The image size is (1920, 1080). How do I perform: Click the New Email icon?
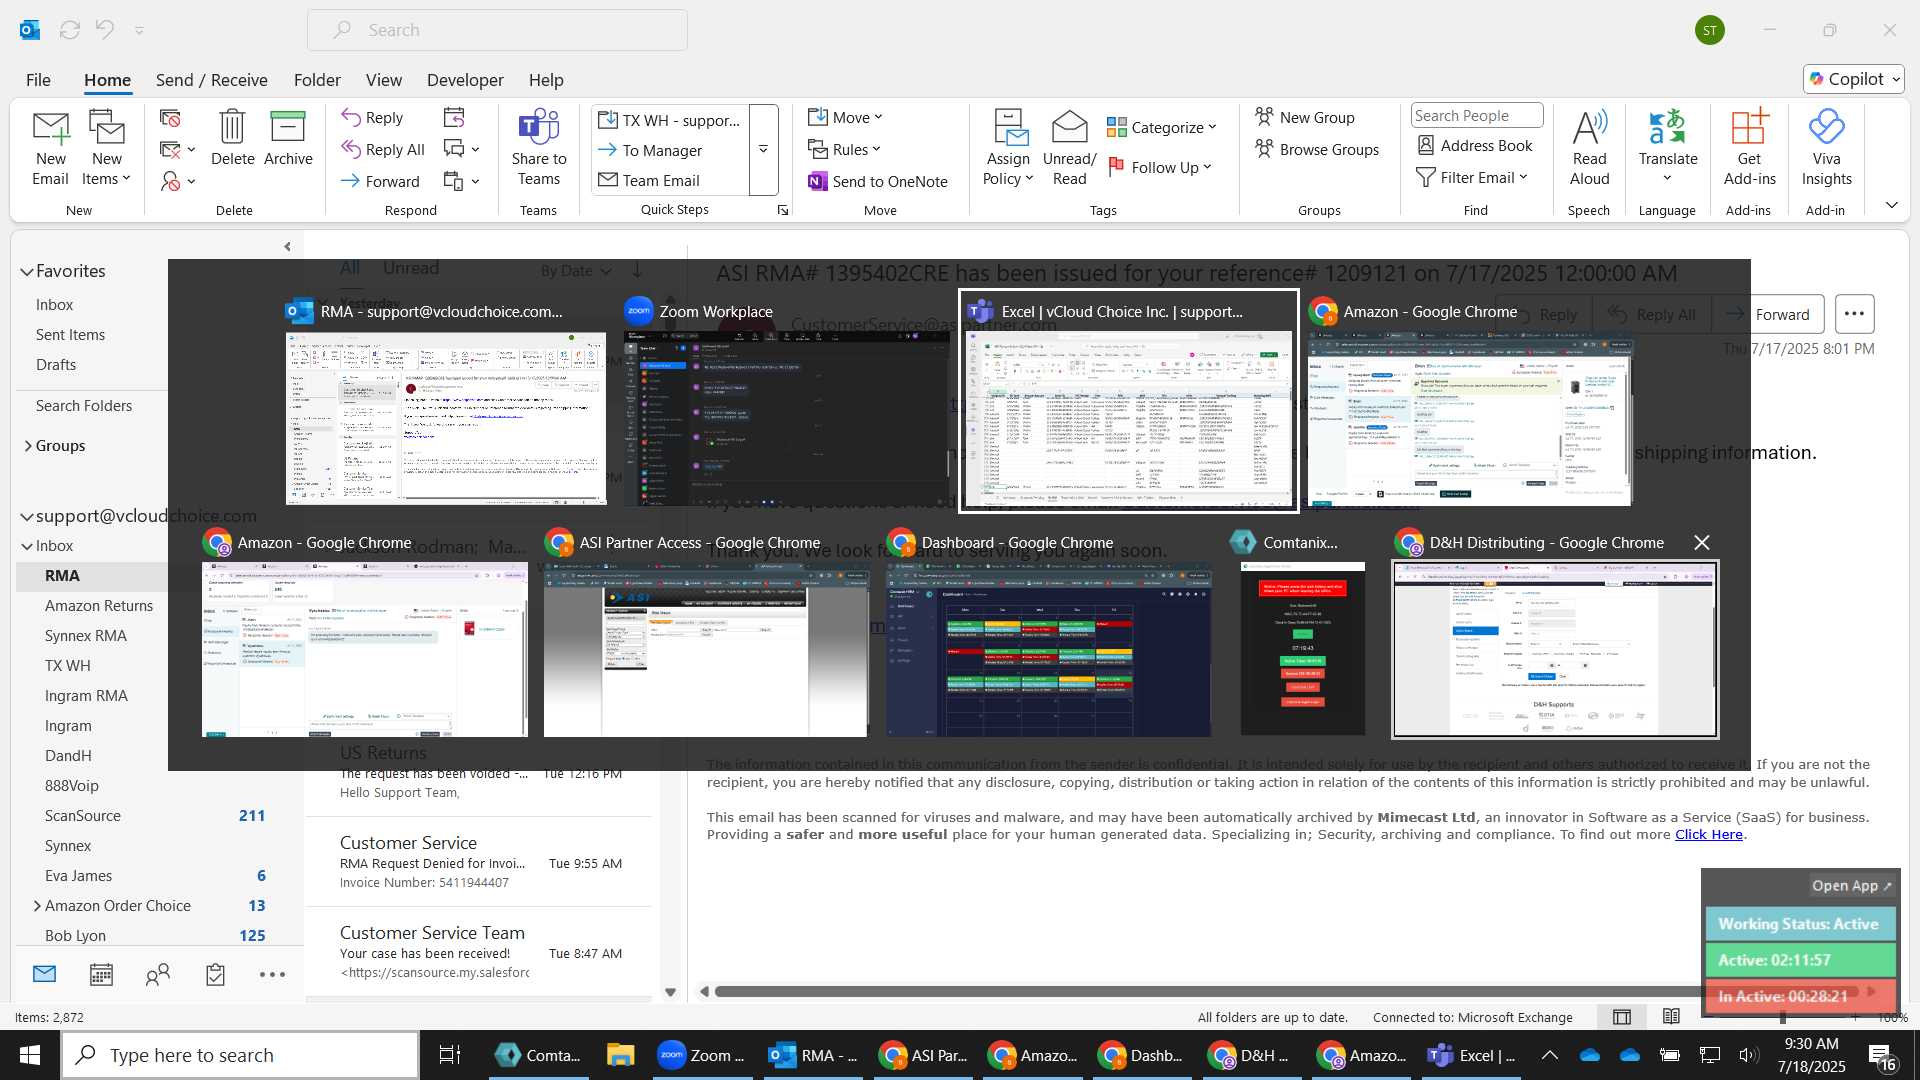50,148
